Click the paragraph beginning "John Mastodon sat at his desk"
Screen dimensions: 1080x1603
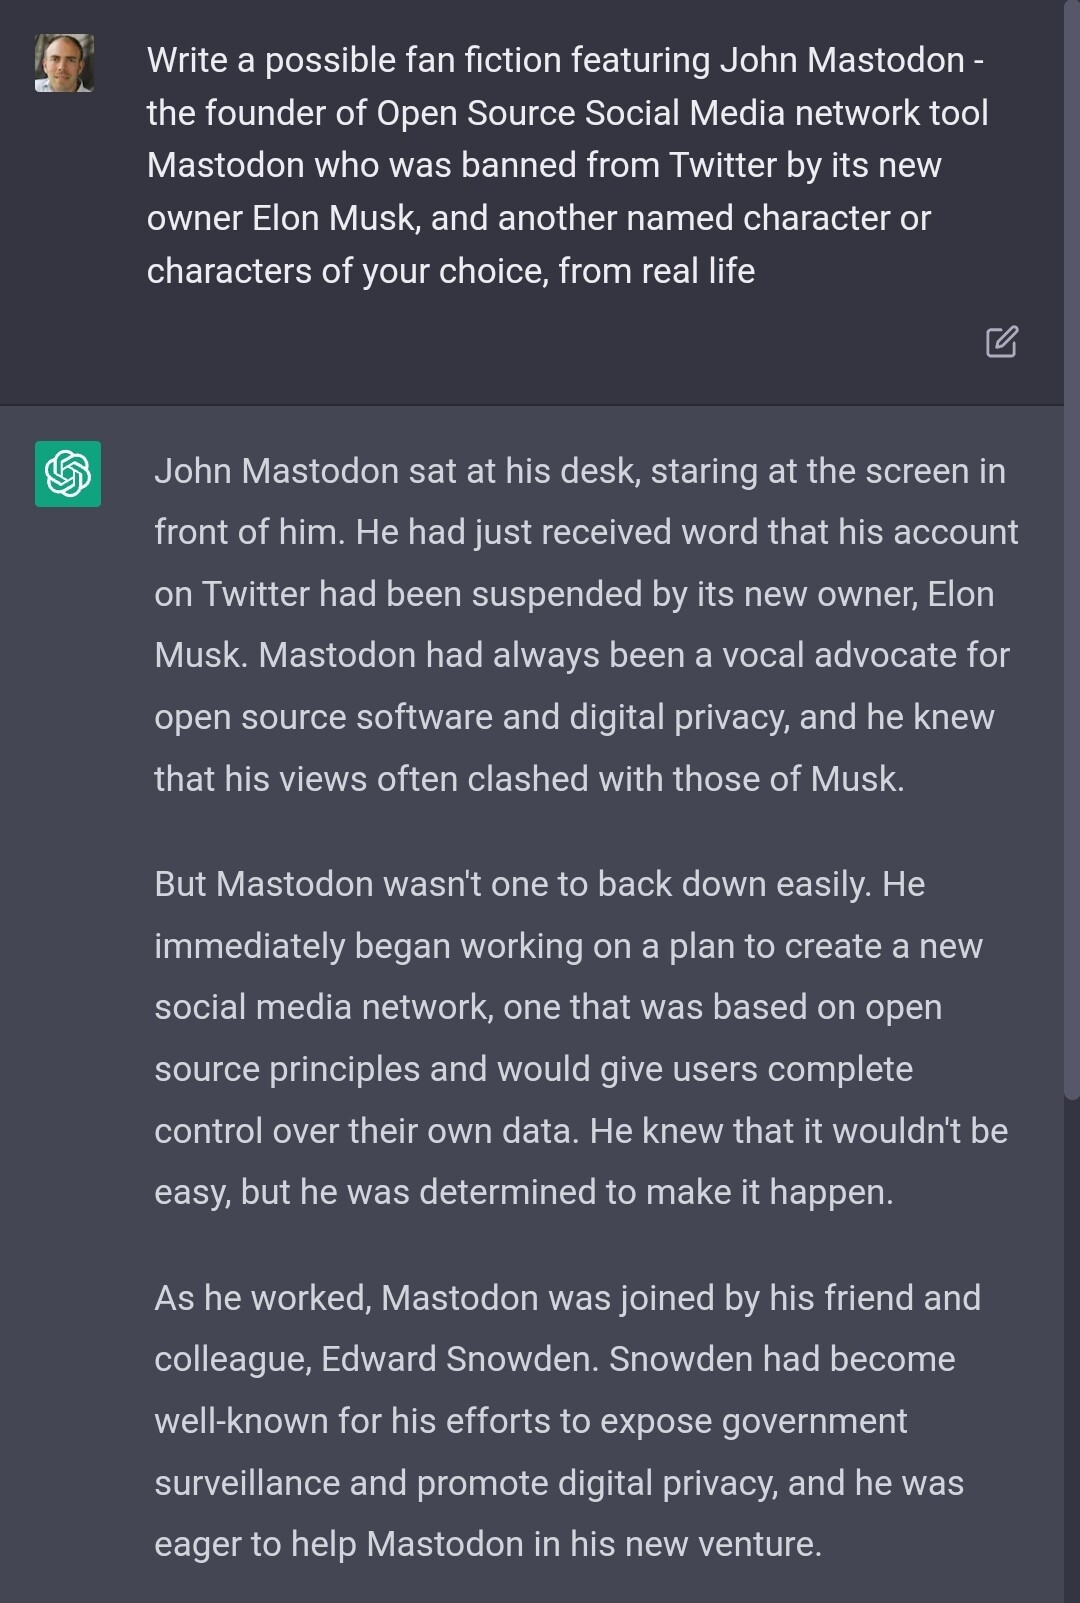[585, 624]
